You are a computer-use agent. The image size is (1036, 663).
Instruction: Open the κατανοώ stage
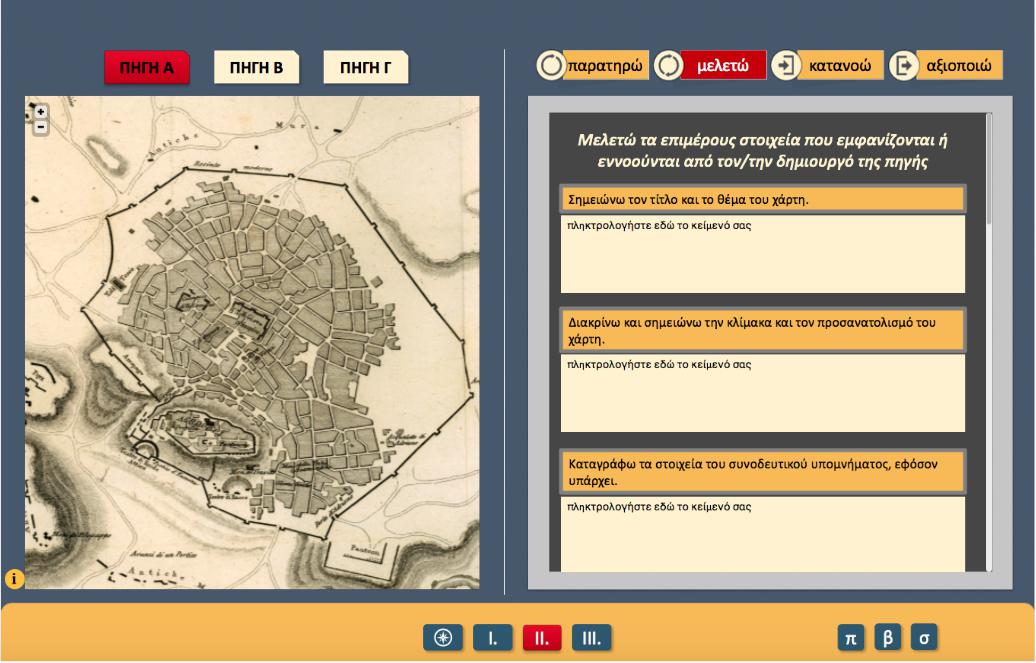pyautogui.click(x=840, y=65)
